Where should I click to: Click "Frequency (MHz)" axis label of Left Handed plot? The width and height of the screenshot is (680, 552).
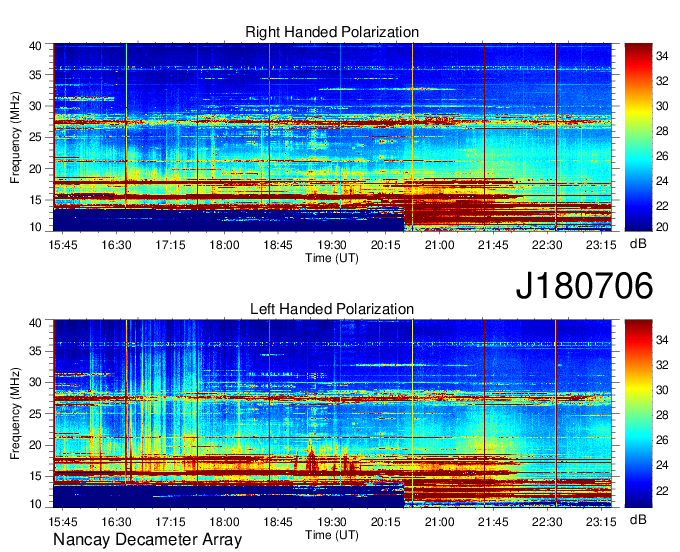(15, 414)
